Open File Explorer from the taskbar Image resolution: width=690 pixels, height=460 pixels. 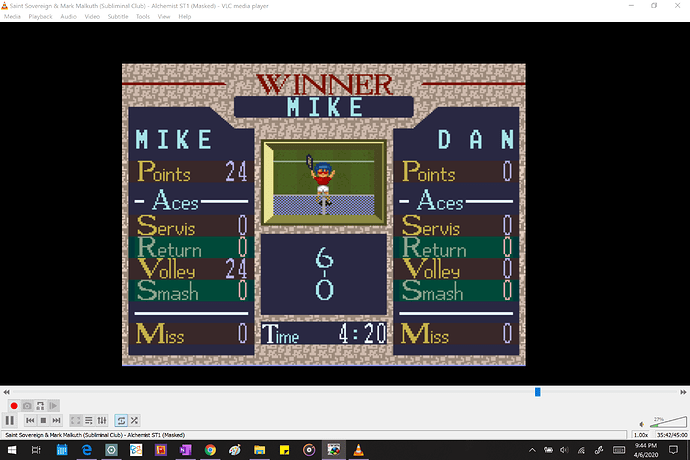(x=259, y=450)
